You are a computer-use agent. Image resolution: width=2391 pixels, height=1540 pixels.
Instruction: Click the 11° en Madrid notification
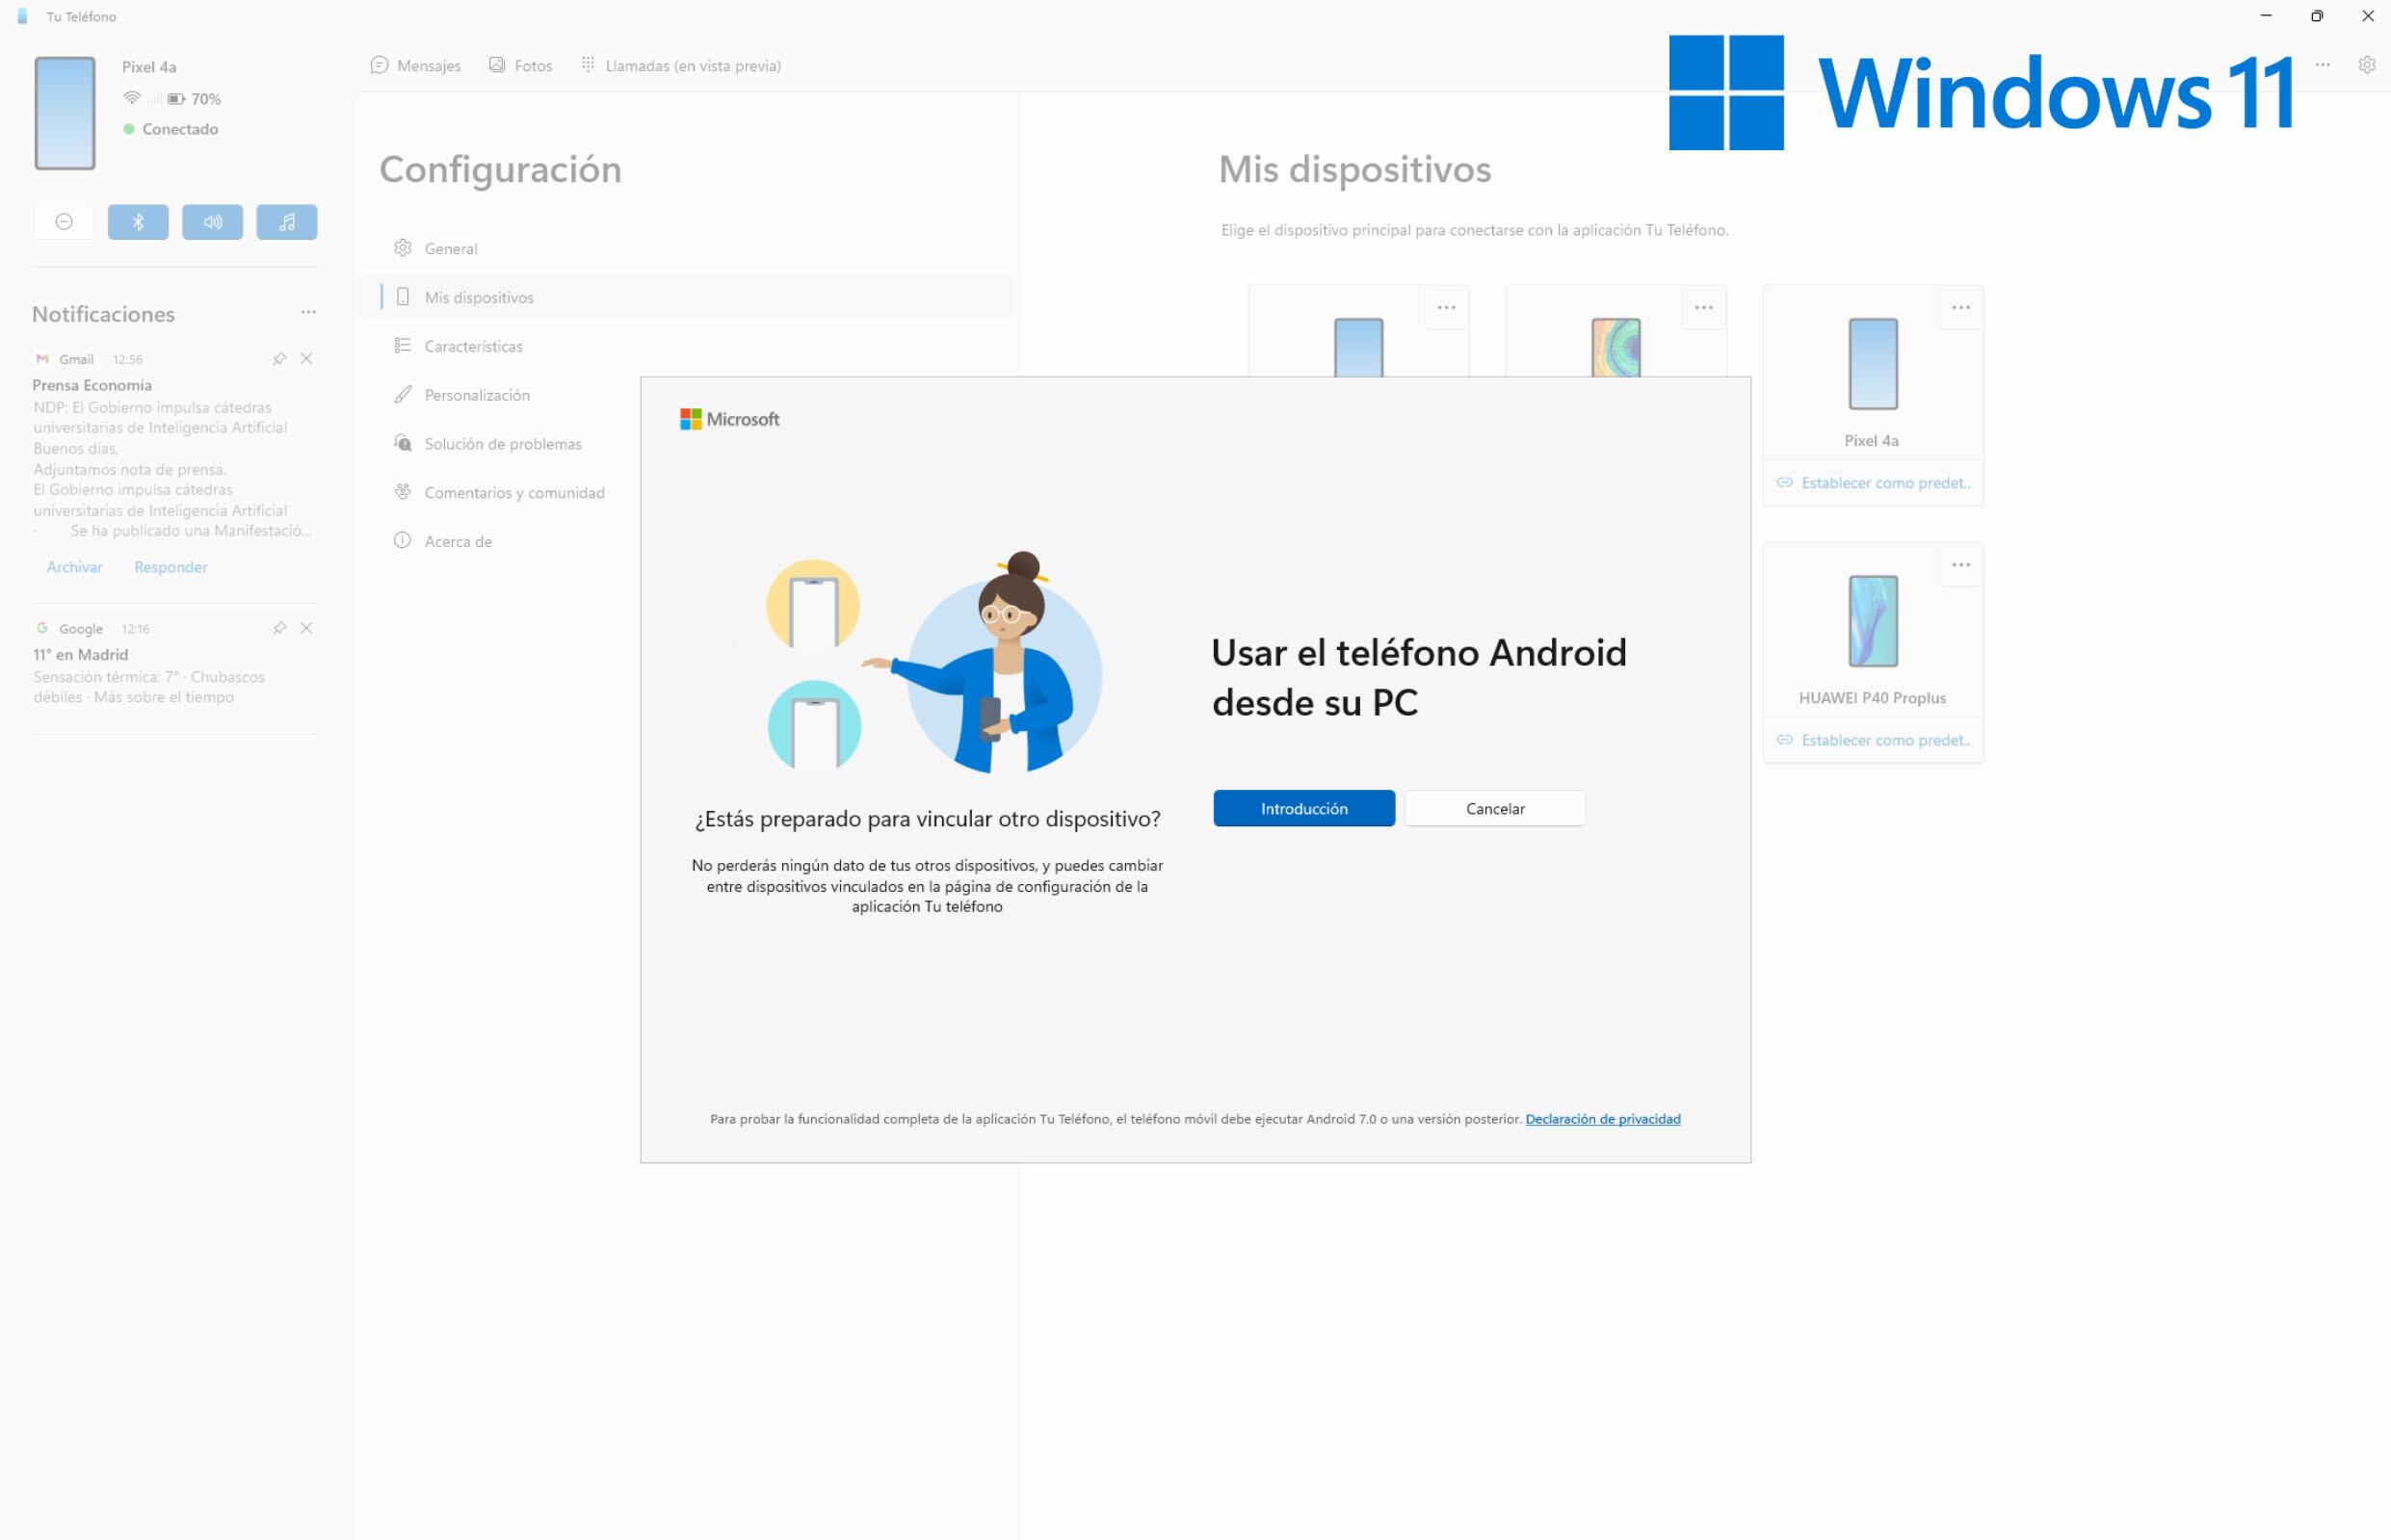coord(81,655)
